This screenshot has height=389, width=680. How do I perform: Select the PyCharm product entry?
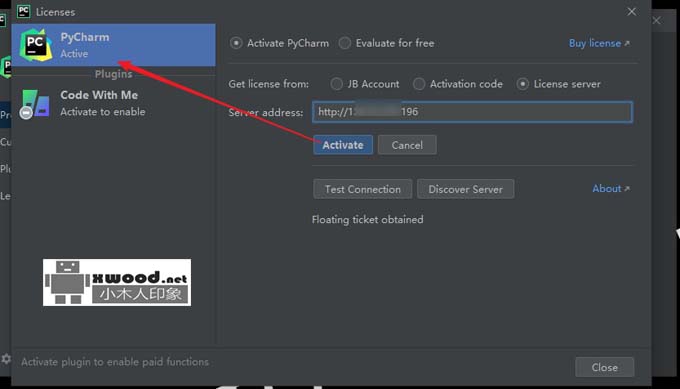pos(114,45)
